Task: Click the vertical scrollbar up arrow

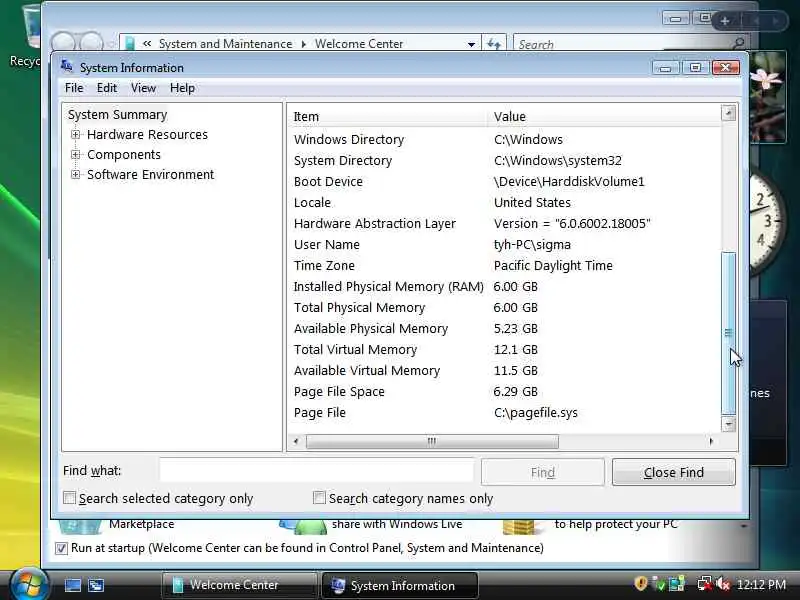Action: click(729, 113)
